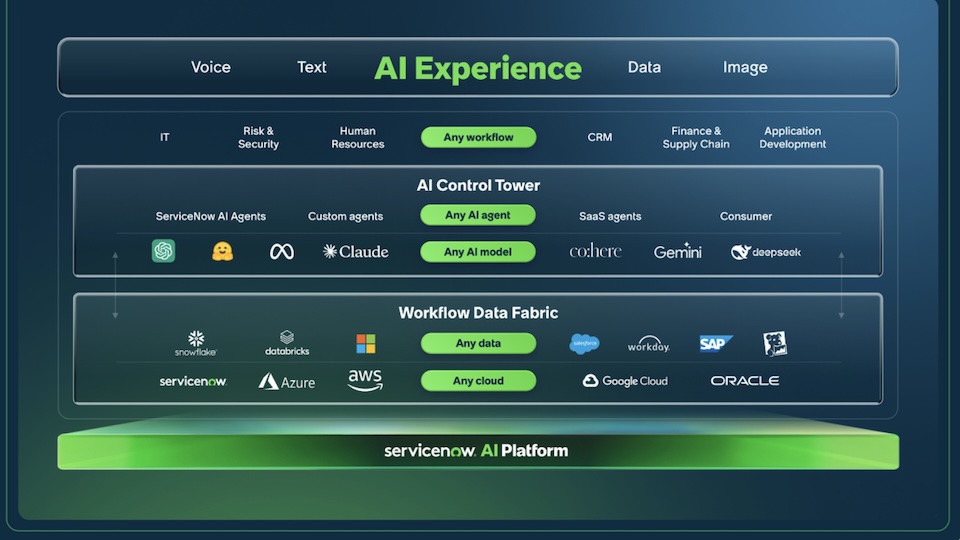Click the Meta infinity logo
This screenshot has width=960, height=540.
[x=282, y=252]
